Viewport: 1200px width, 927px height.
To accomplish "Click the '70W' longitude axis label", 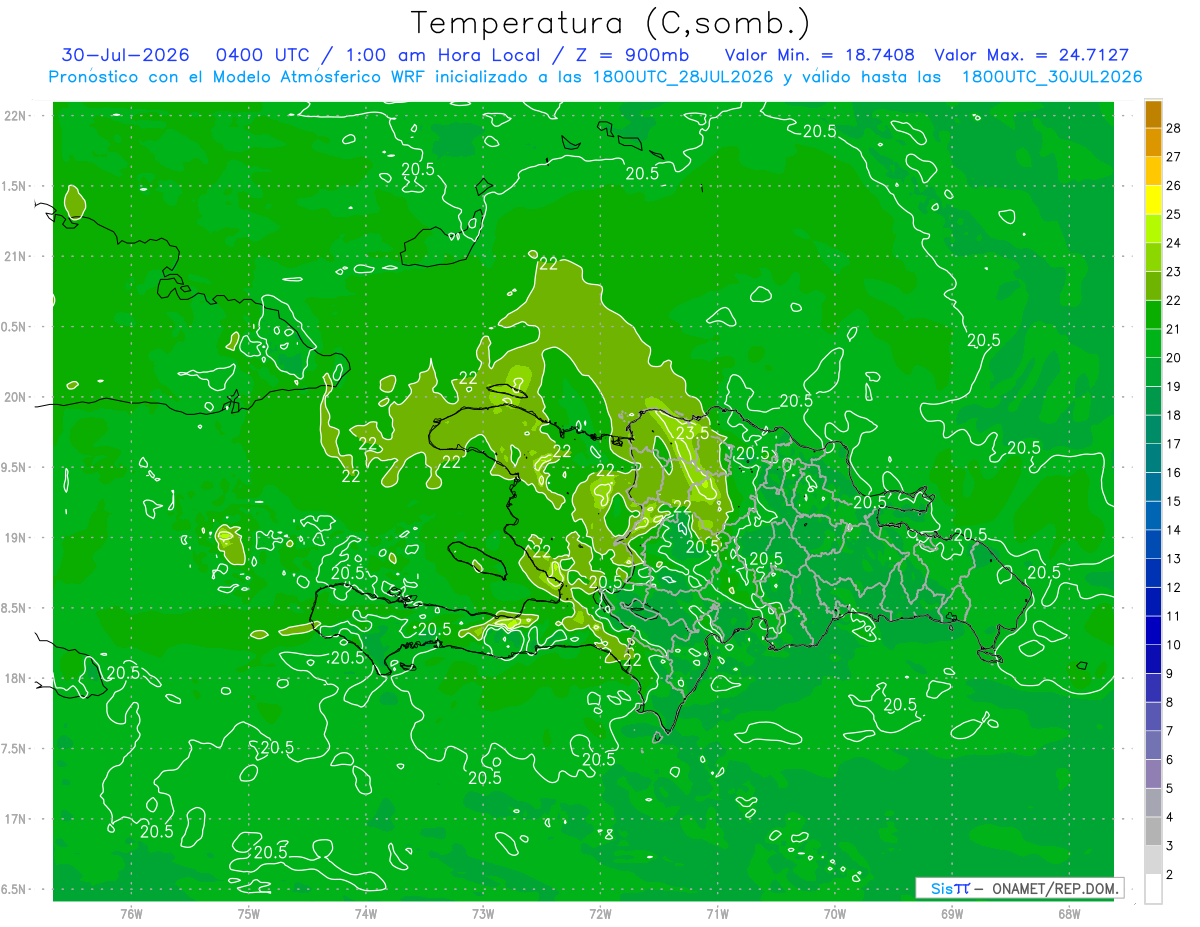I will click(835, 913).
